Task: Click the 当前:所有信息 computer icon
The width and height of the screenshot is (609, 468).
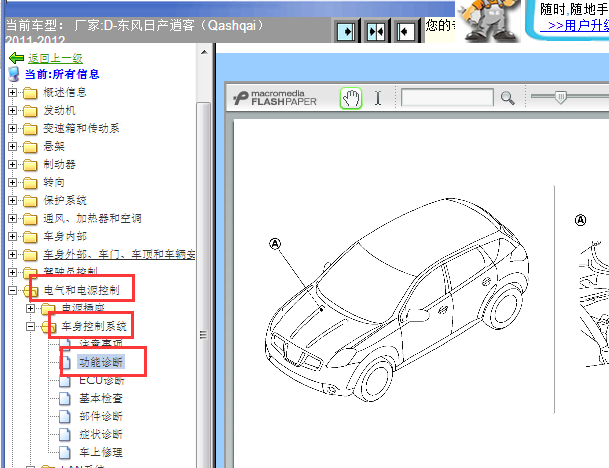Action: click(14, 74)
